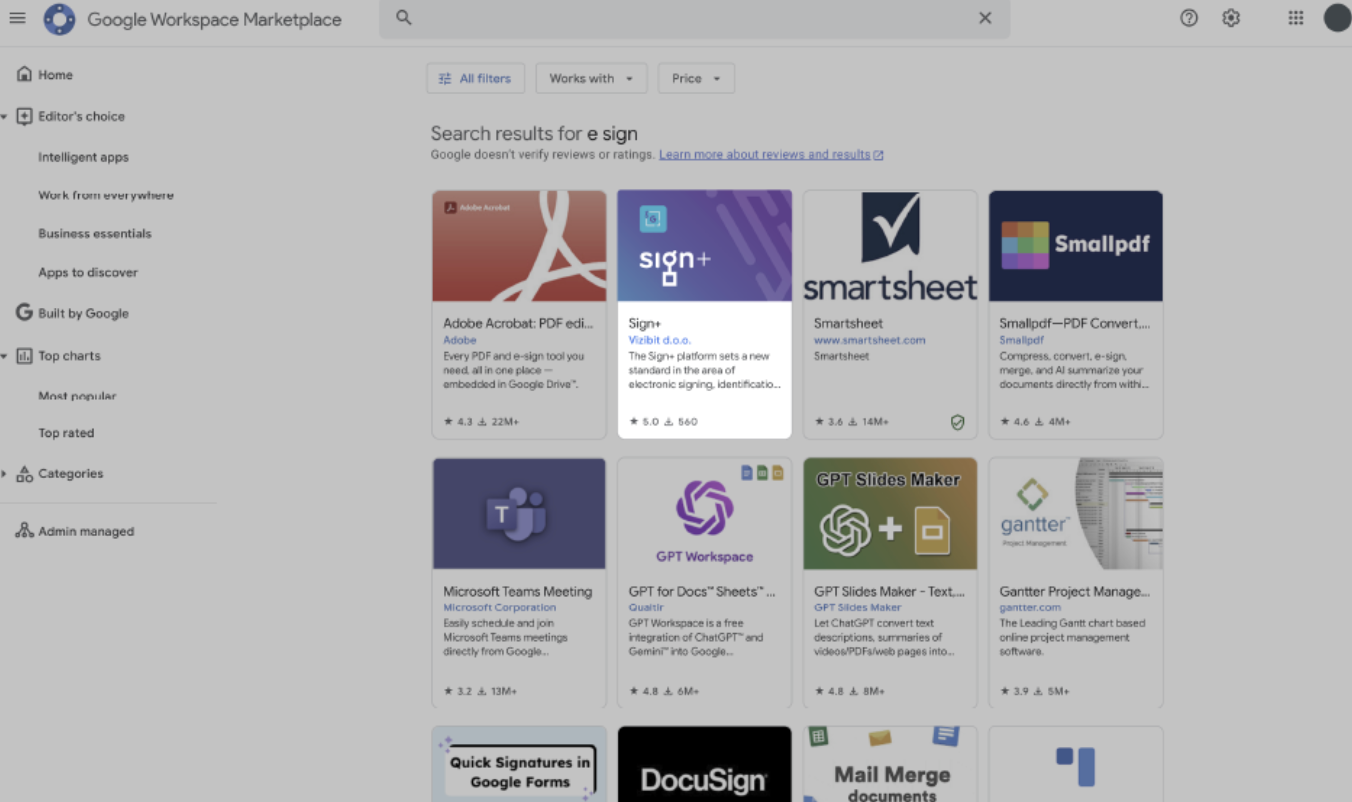Image resolution: width=1352 pixels, height=802 pixels.
Task: Click the Smartsheet verified shield badge
Action: point(957,422)
